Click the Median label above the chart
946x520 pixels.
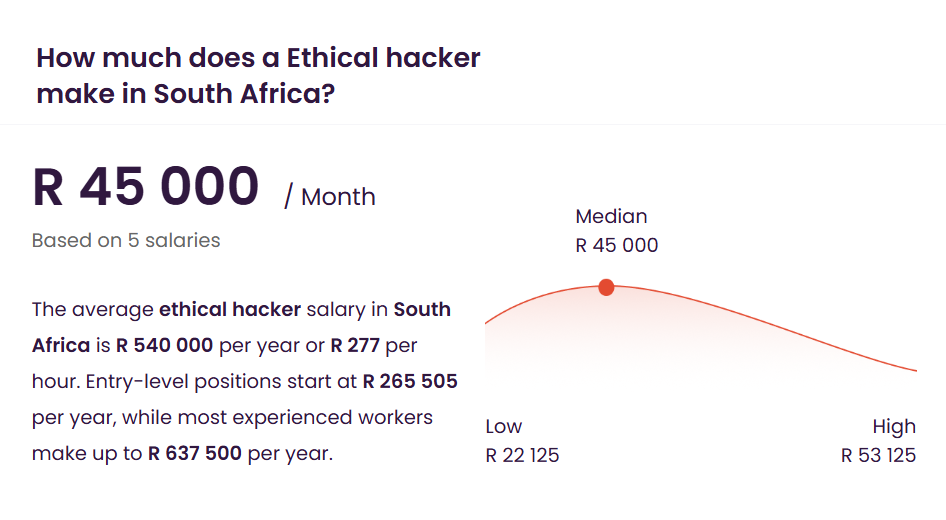tap(611, 216)
